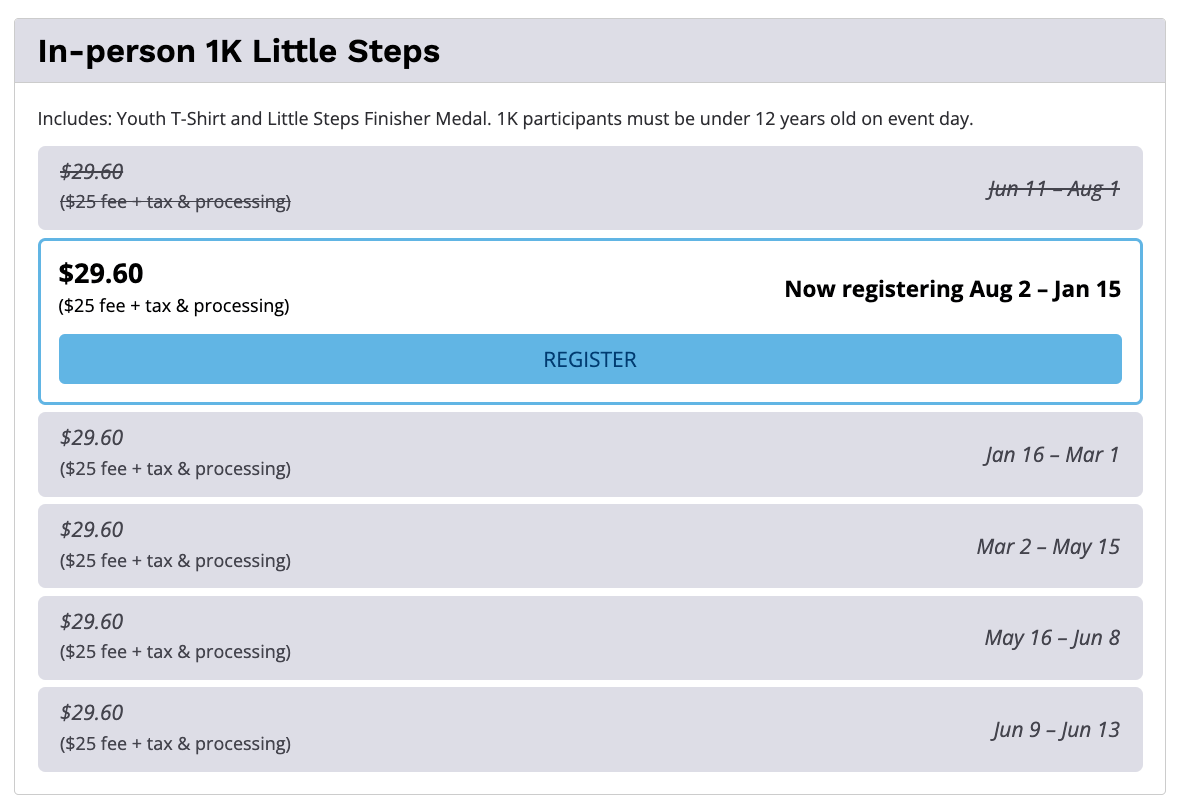1180x811 pixels.
Task: Click the fee text under bold current price
Action: 175,306
